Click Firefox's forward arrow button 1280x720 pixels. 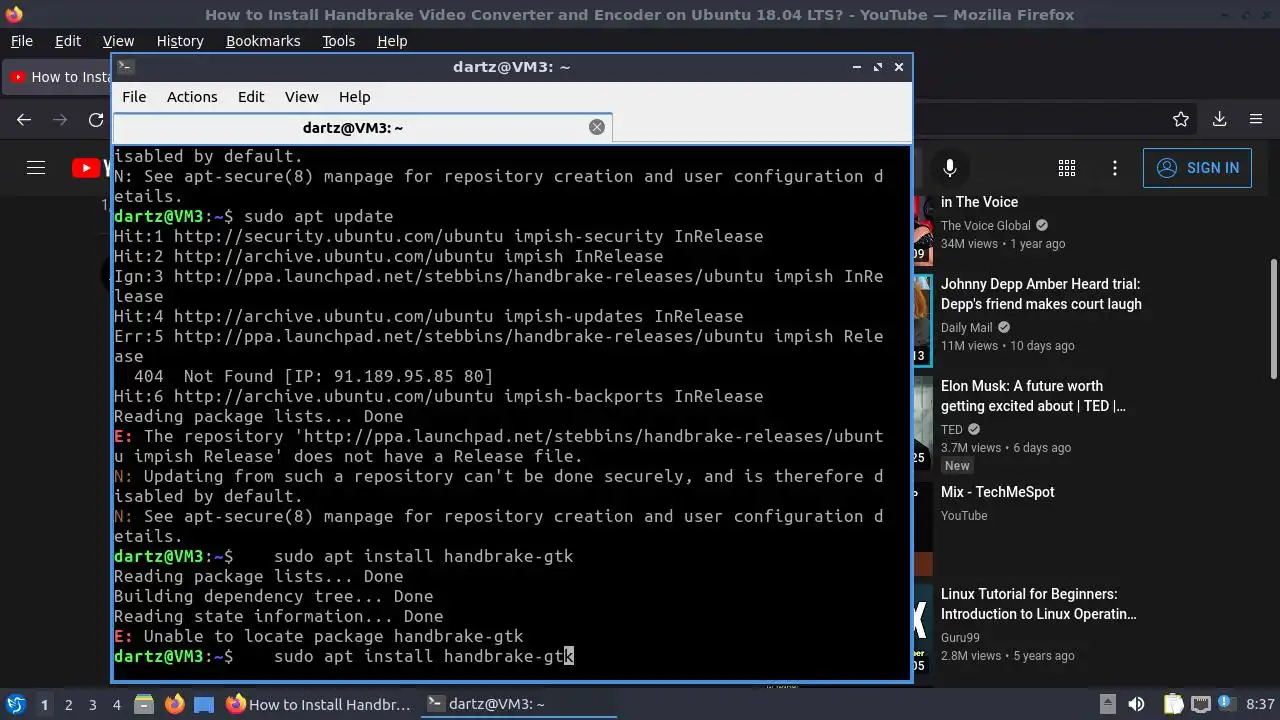coord(60,119)
